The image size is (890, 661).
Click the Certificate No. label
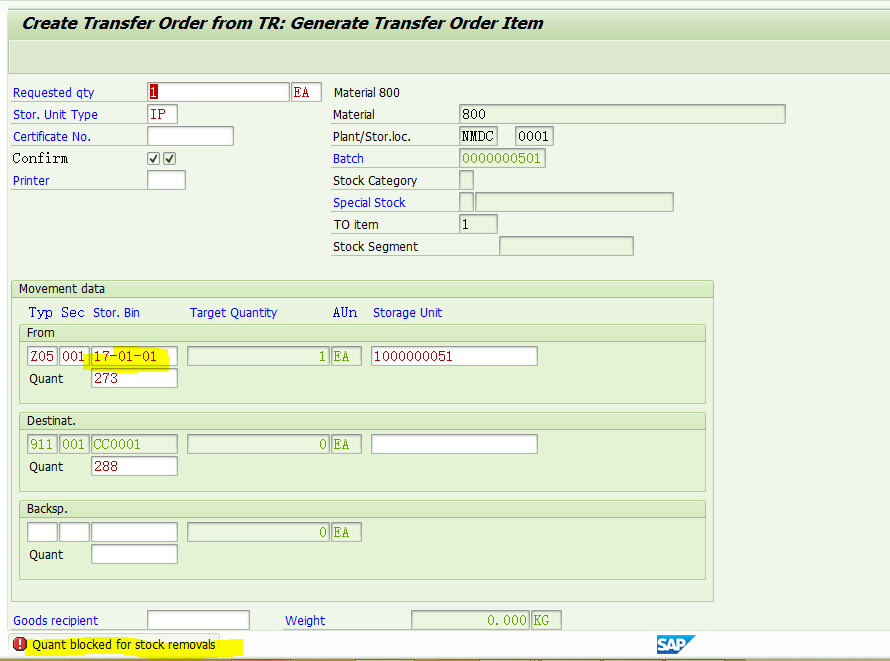(52, 137)
